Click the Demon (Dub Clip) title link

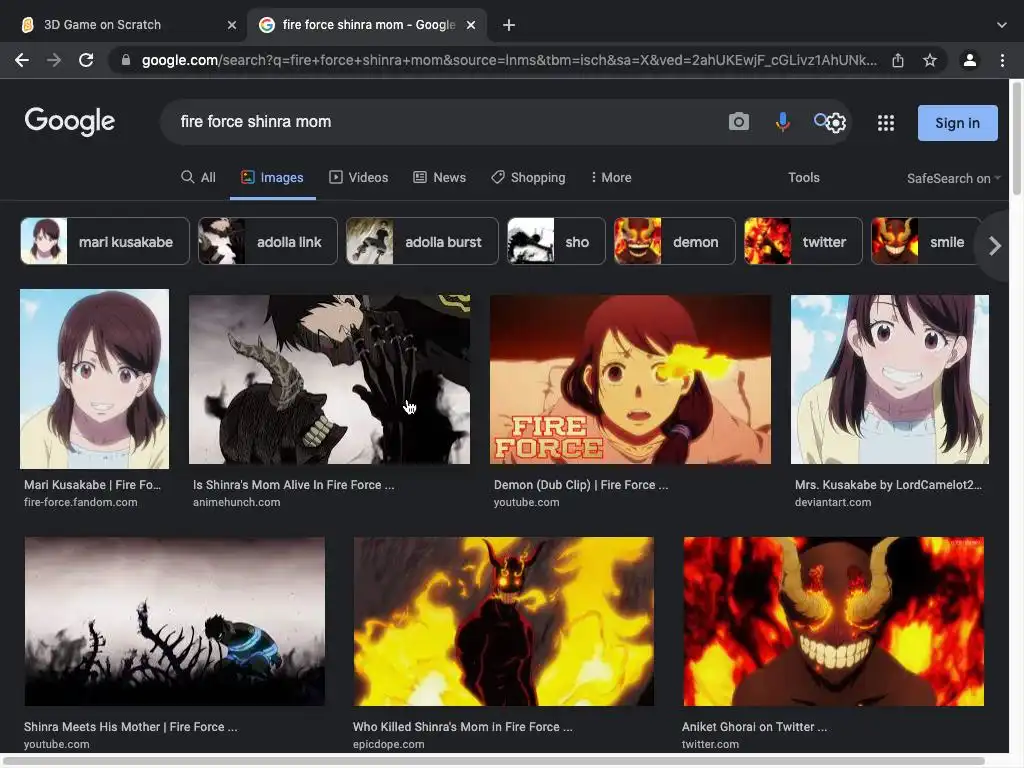point(581,485)
